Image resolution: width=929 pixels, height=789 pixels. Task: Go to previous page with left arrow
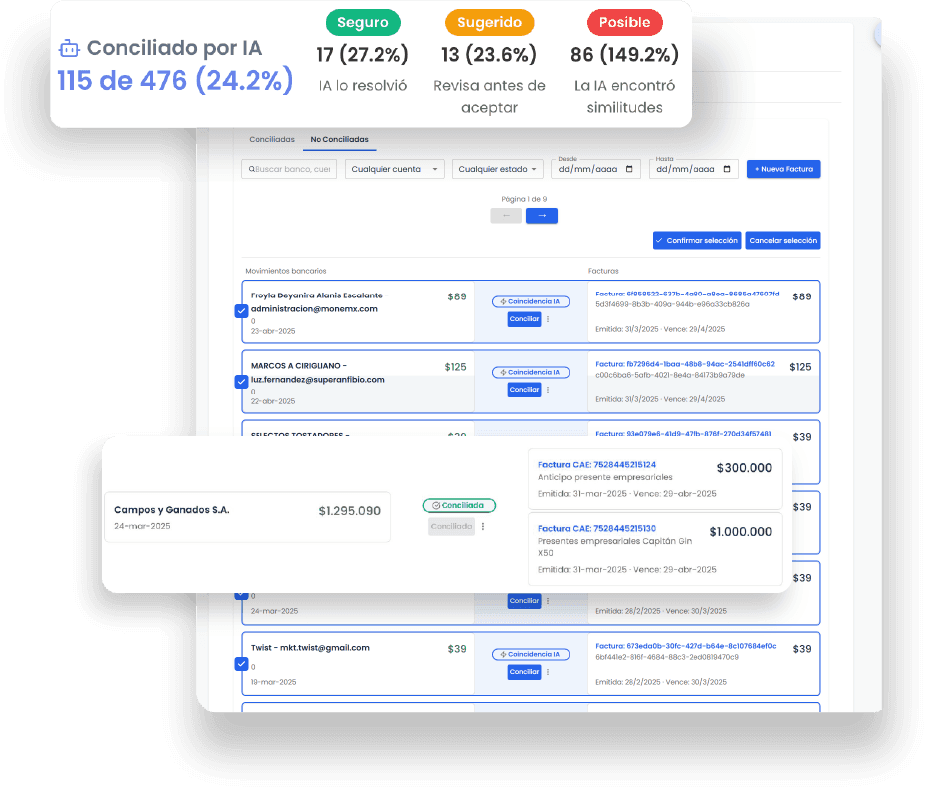506,216
